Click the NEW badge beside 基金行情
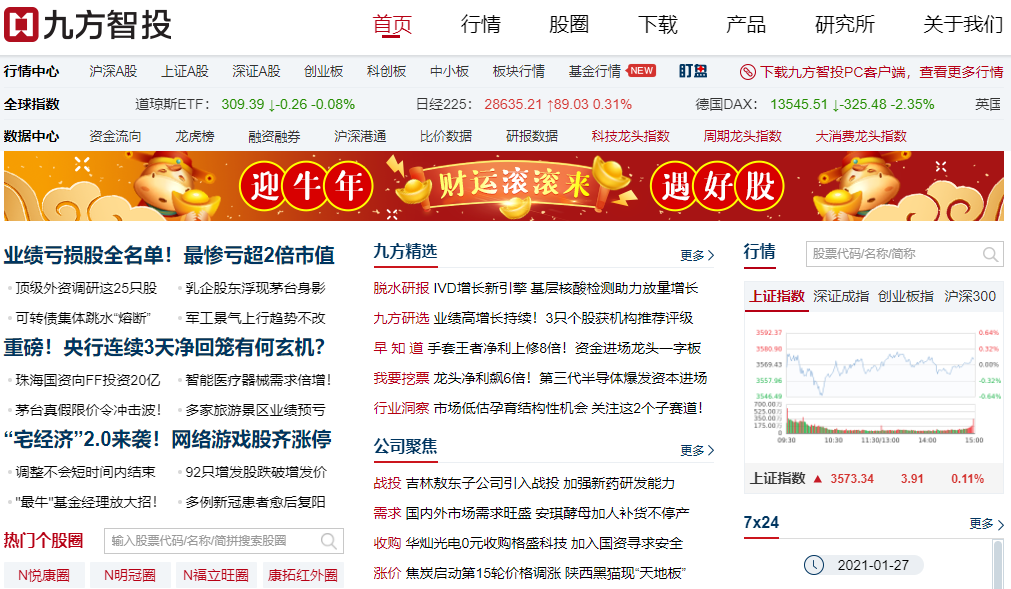This screenshot has width=1011, height=589. tap(642, 71)
